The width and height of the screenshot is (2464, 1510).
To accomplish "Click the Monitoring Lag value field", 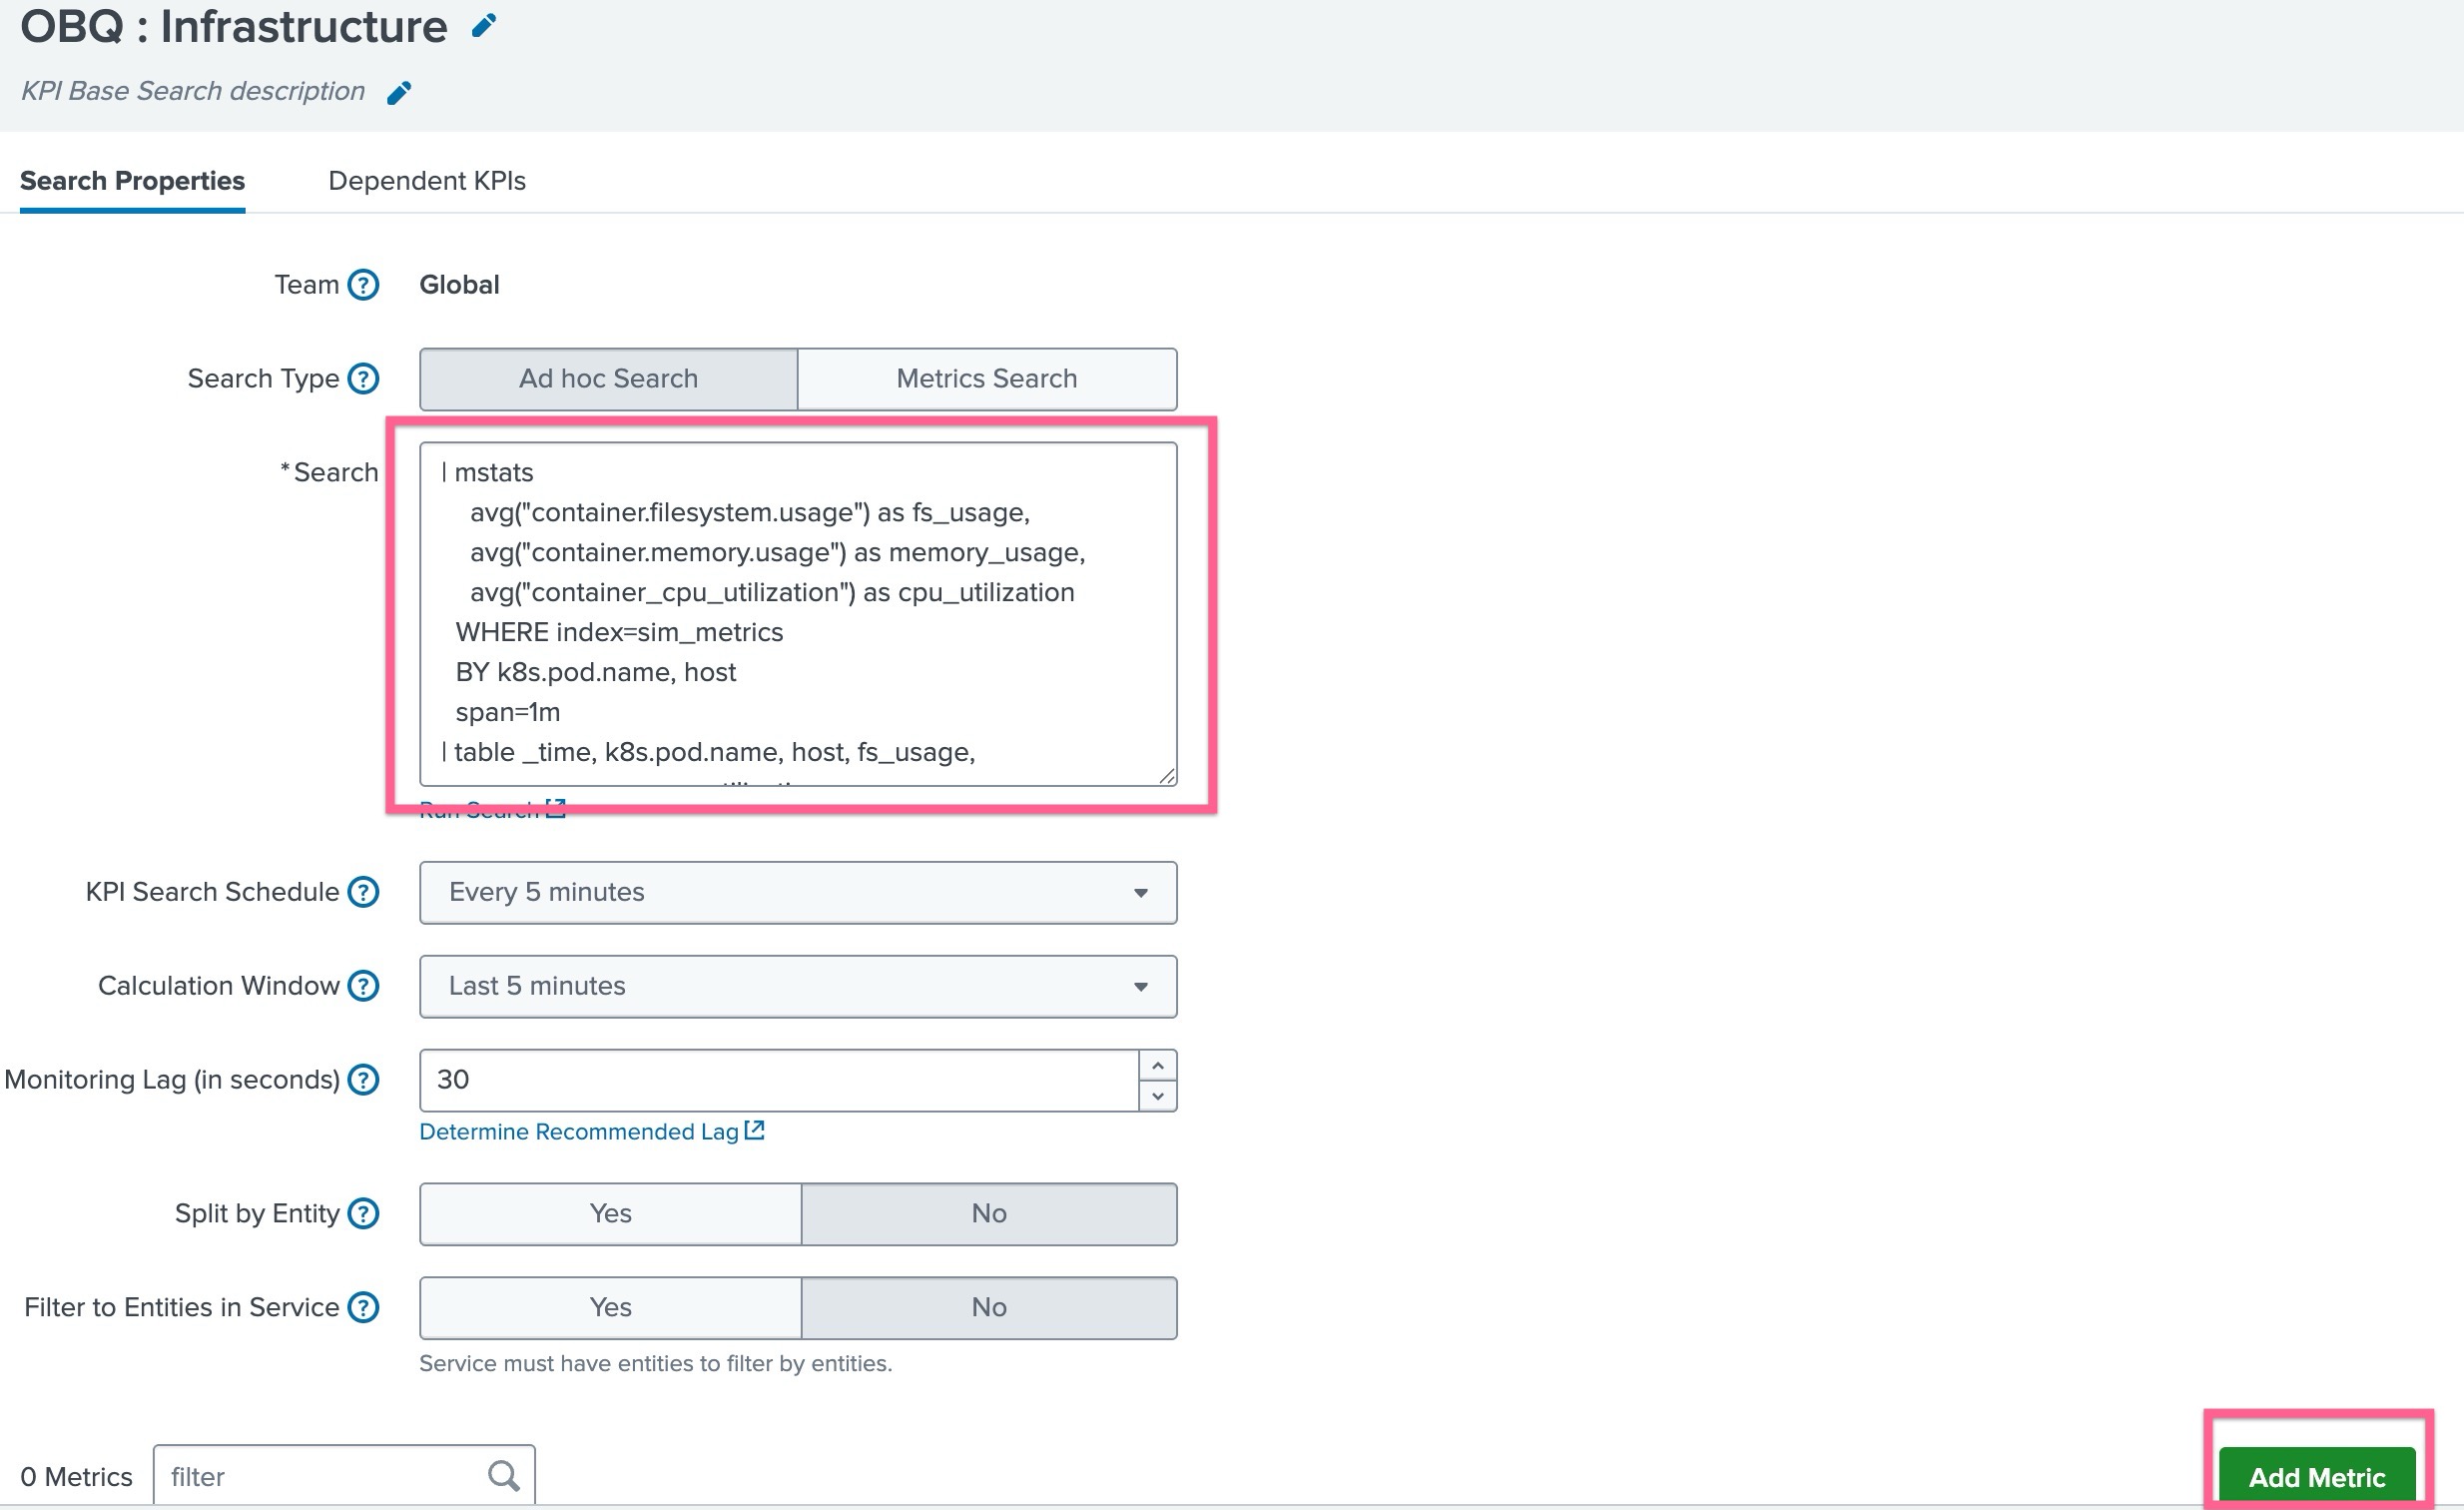I will (779, 1080).
